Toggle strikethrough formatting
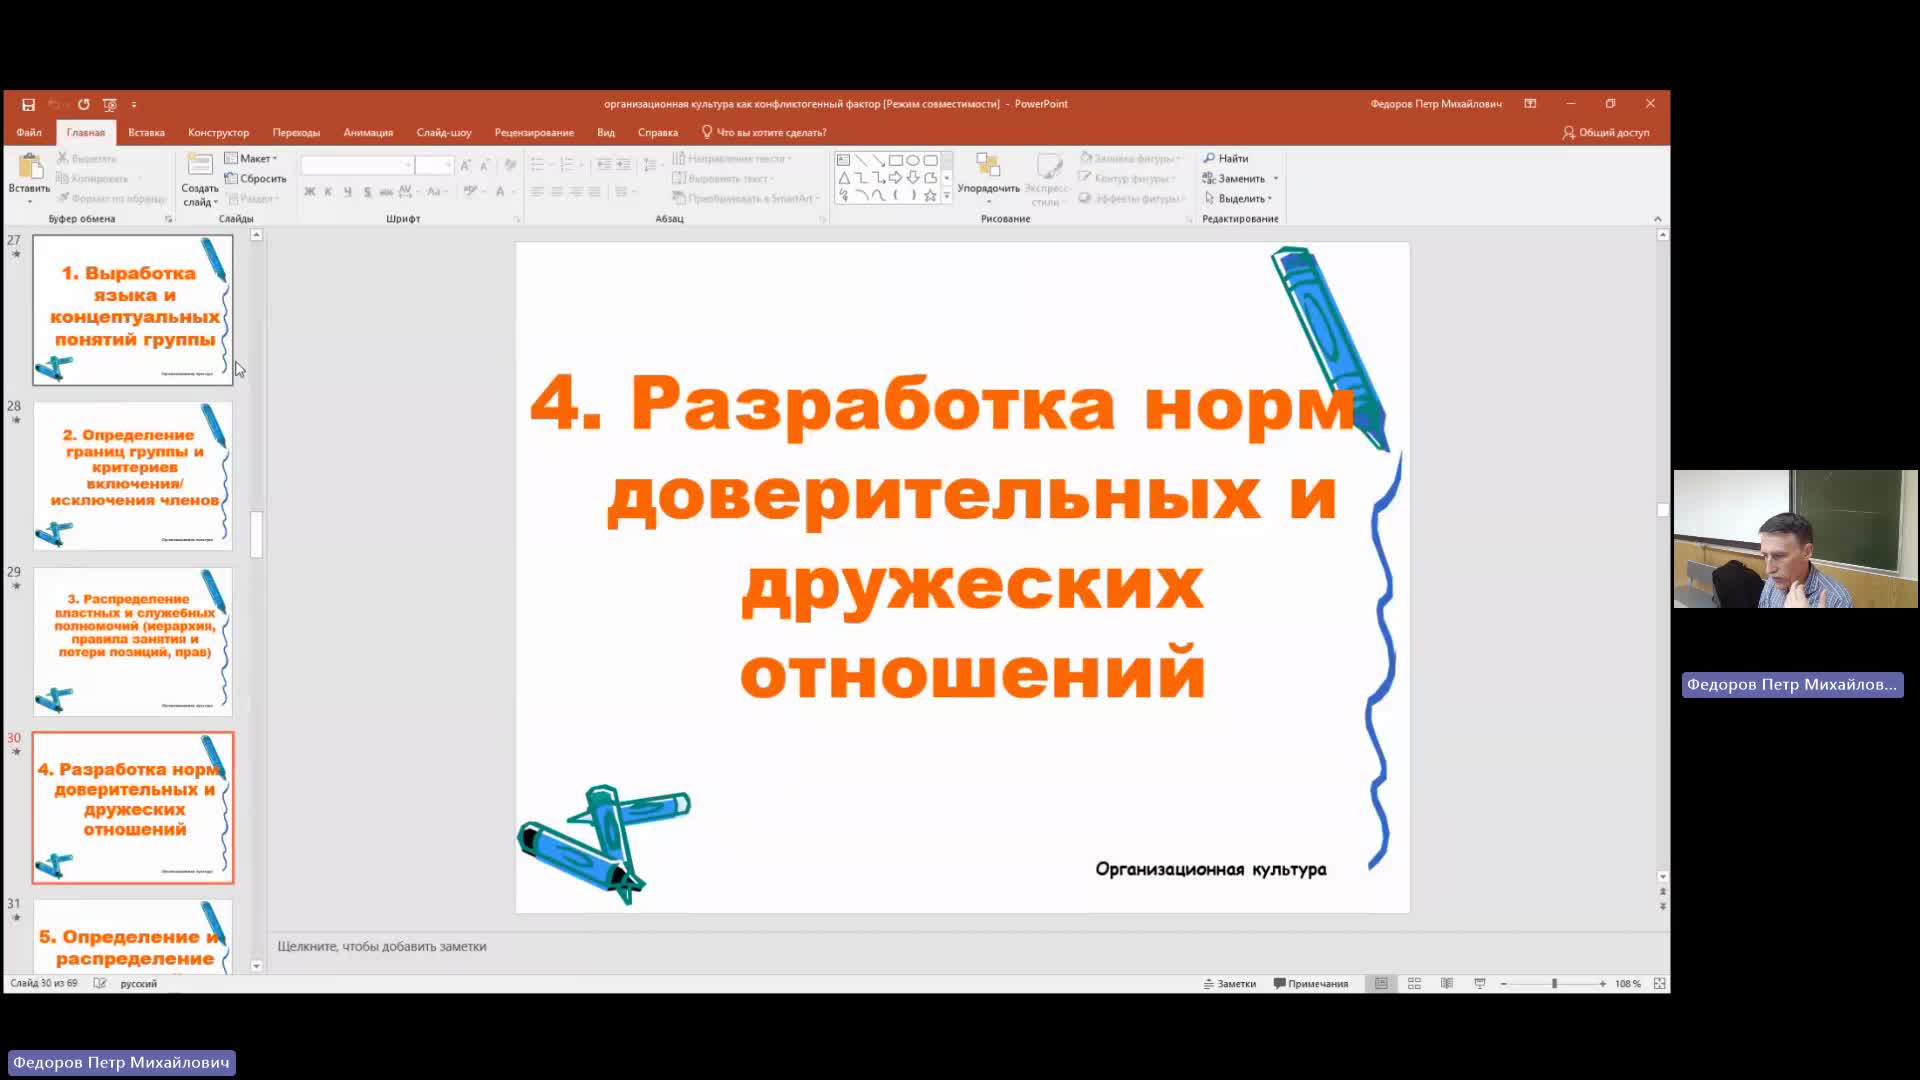Image resolution: width=1920 pixels, height=1080 pixels. (386, 191)
